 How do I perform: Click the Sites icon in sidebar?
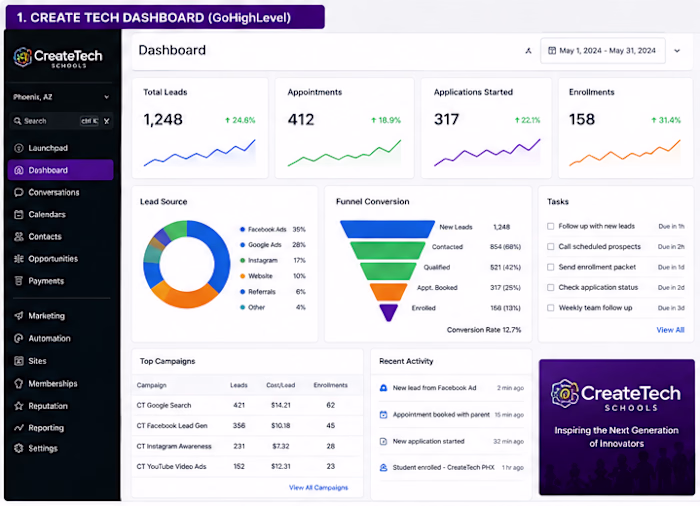(19, 361)
